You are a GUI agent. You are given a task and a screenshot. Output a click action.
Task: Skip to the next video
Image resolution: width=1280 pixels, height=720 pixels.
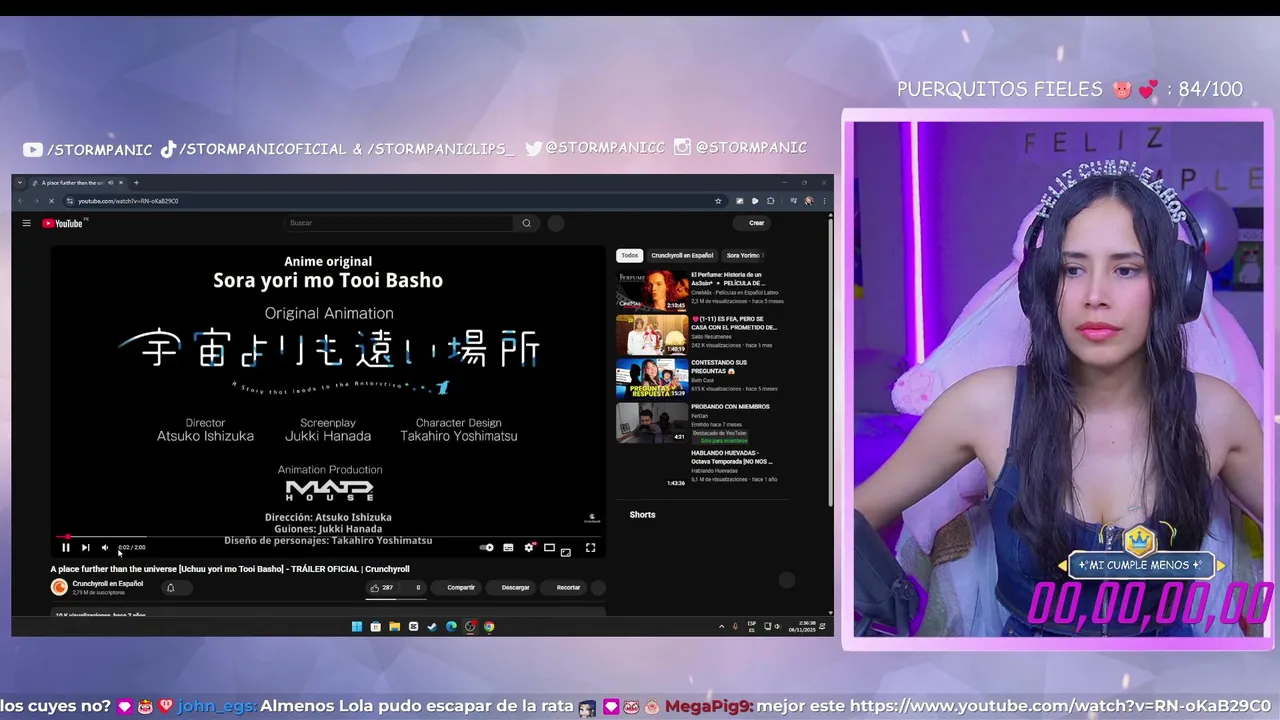click(85, 547)
